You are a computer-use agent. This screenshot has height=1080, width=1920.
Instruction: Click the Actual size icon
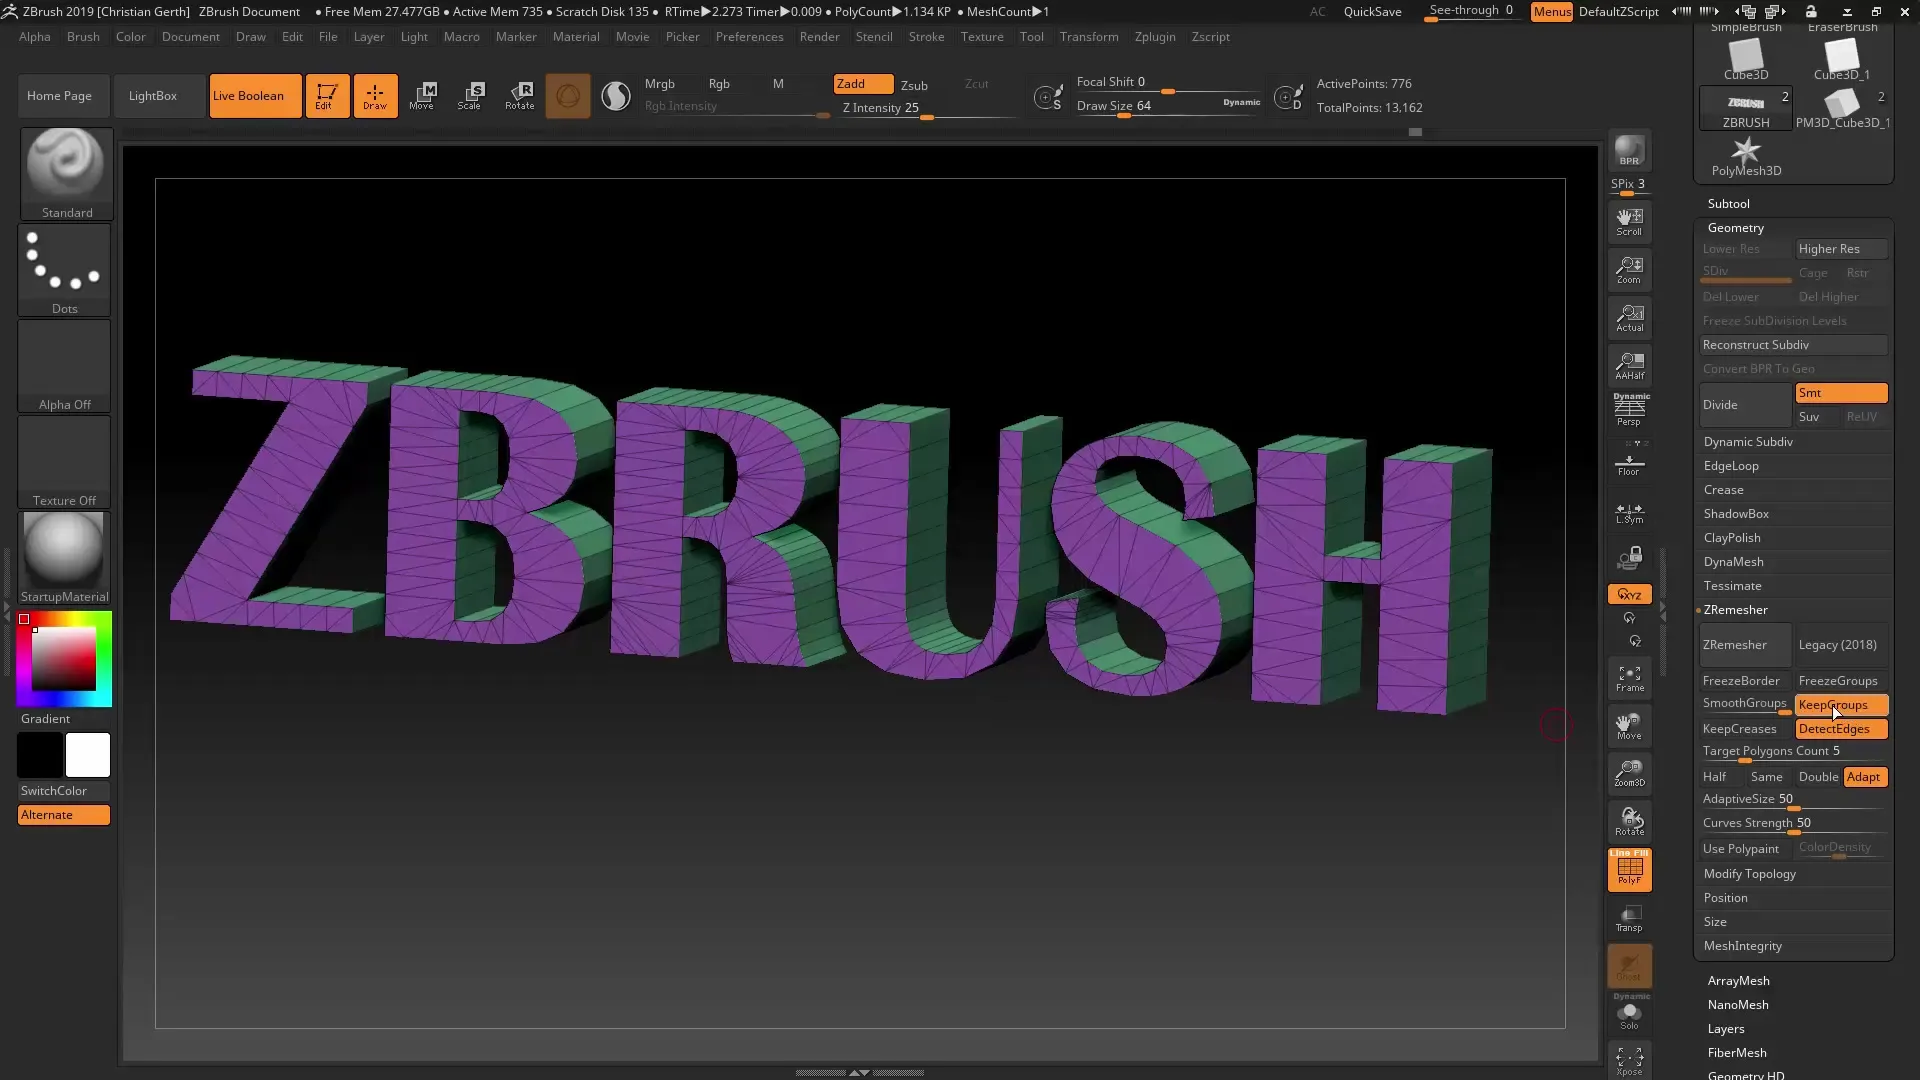point(1629,318)
